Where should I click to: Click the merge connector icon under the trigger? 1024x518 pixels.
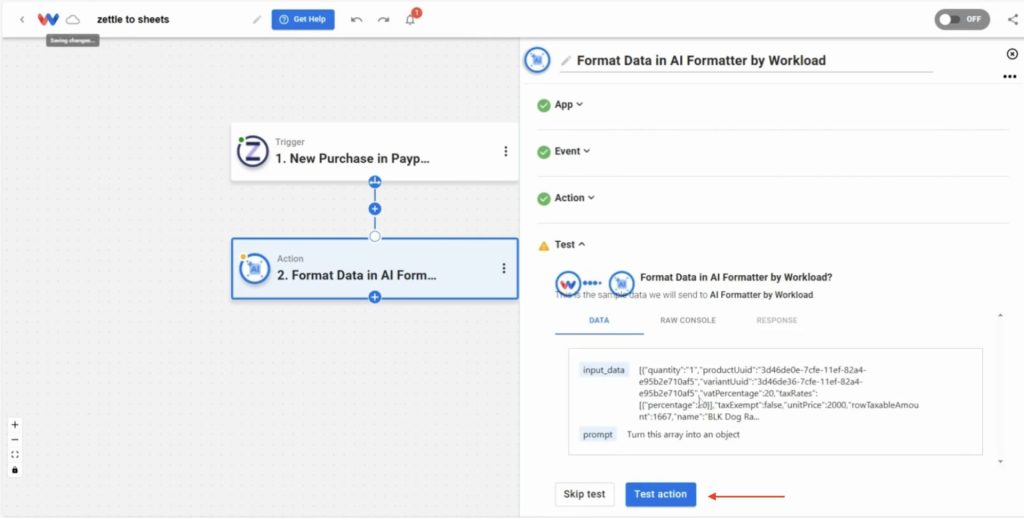375,182
